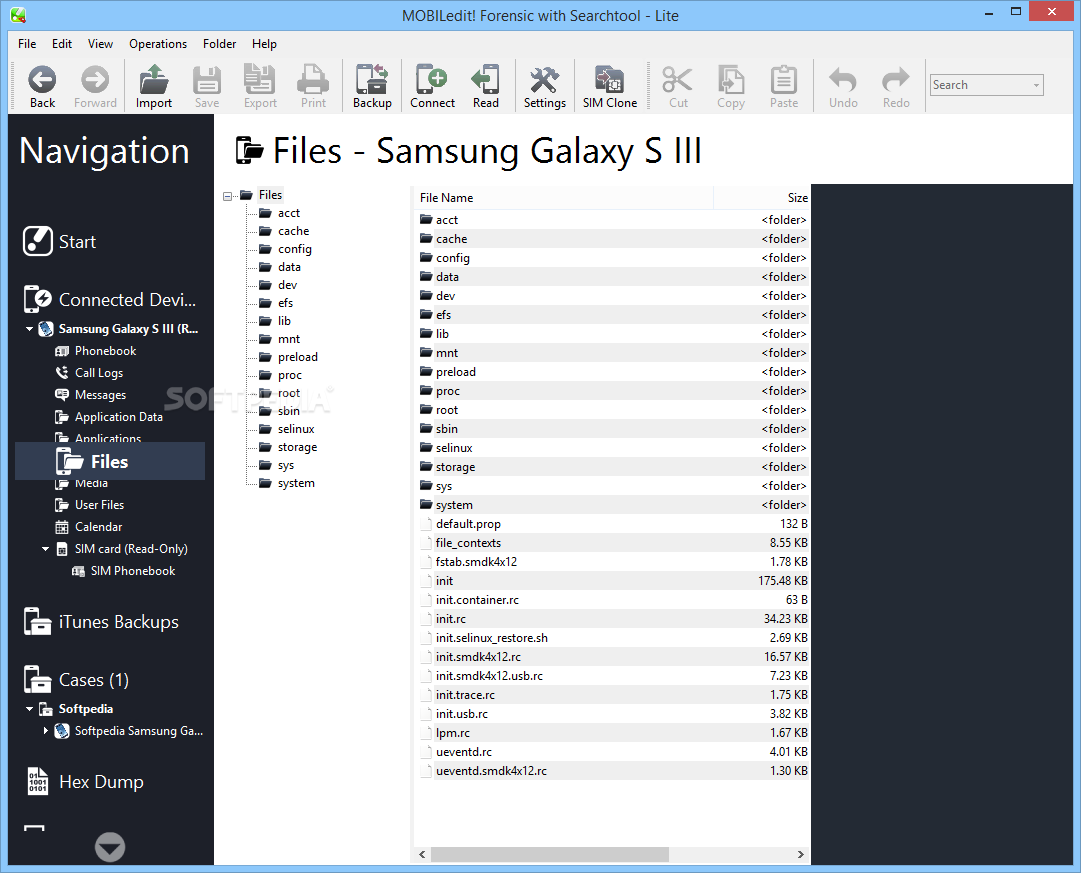Viewport: 1081px width, 873px height.
Task: Open the Backup tool
Action: (x=372, y=86)
